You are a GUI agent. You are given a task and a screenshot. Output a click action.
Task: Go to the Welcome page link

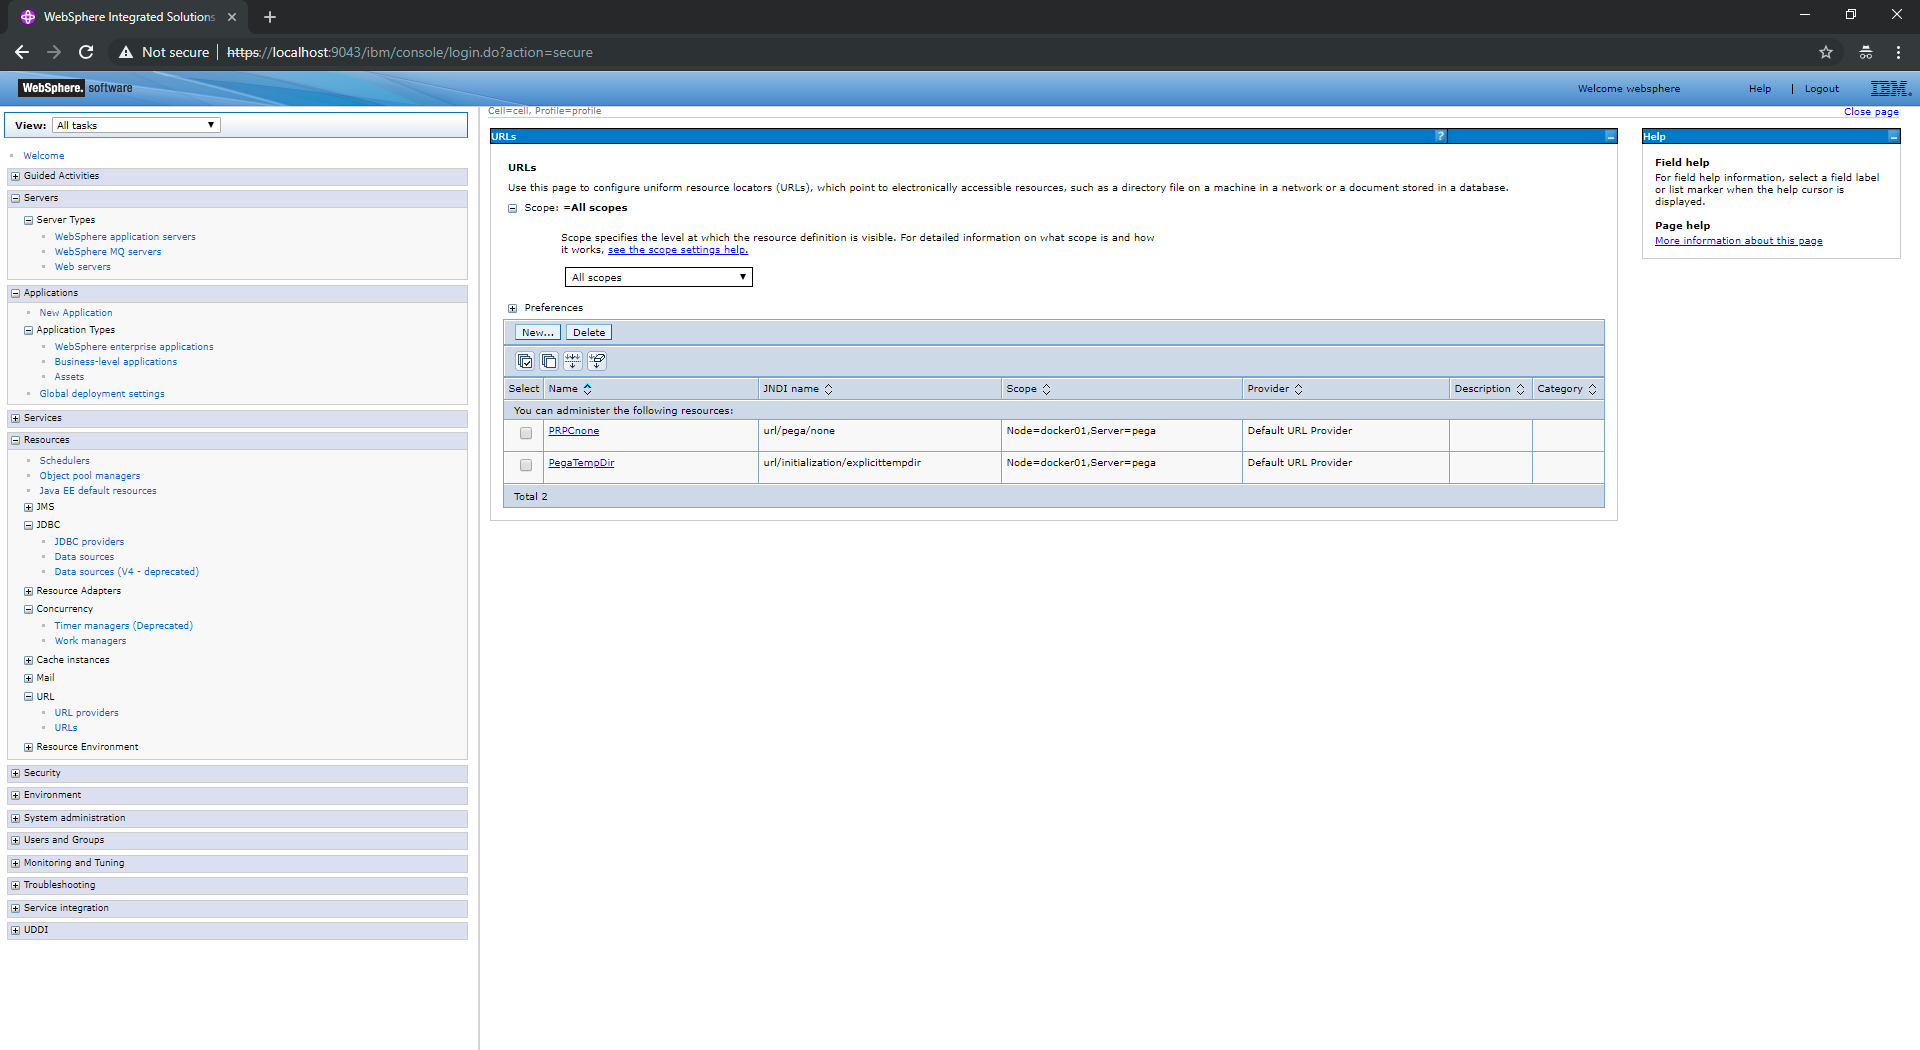click(44, 156)
